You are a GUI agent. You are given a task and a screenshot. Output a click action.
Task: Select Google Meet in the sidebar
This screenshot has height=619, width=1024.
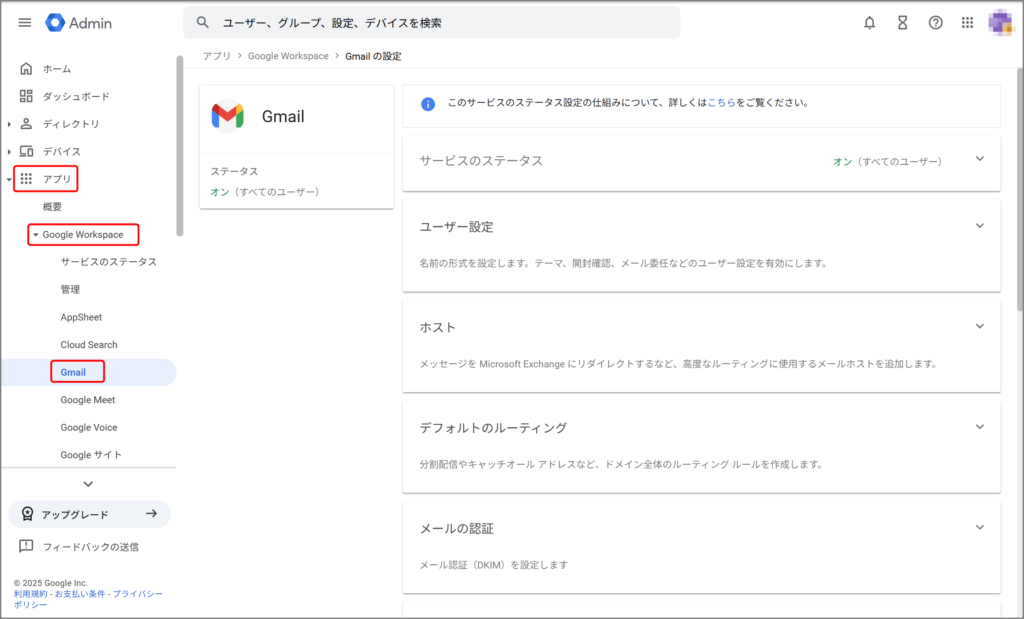tap(88, 400)
